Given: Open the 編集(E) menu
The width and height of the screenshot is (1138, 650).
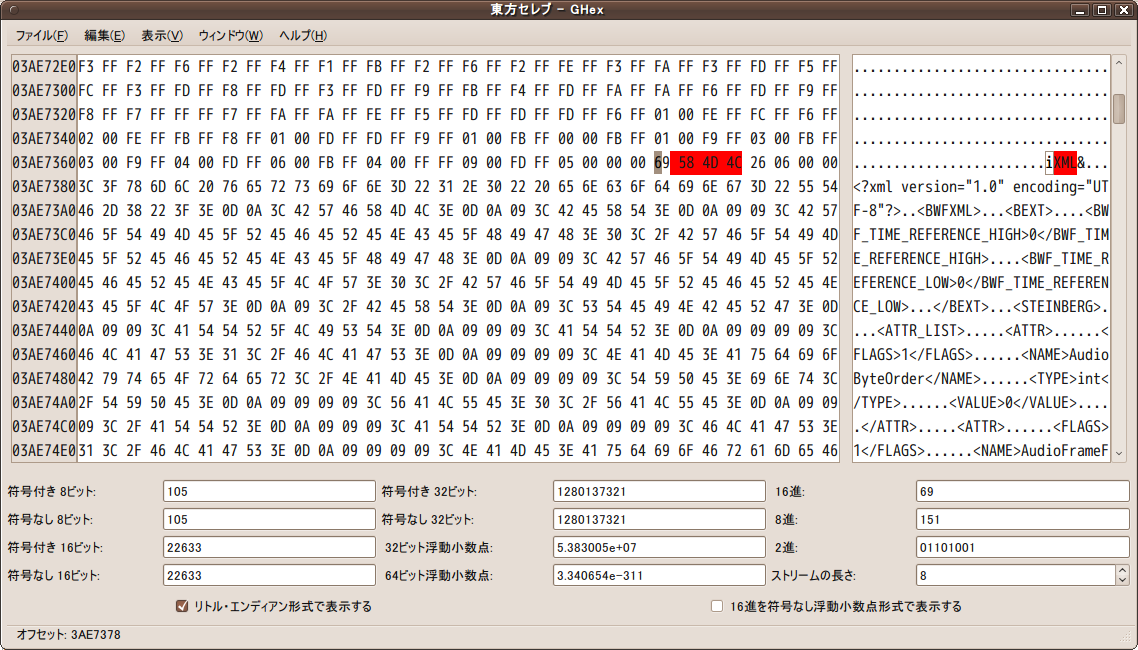Looking at the screenshot, I should pos(104,36).
